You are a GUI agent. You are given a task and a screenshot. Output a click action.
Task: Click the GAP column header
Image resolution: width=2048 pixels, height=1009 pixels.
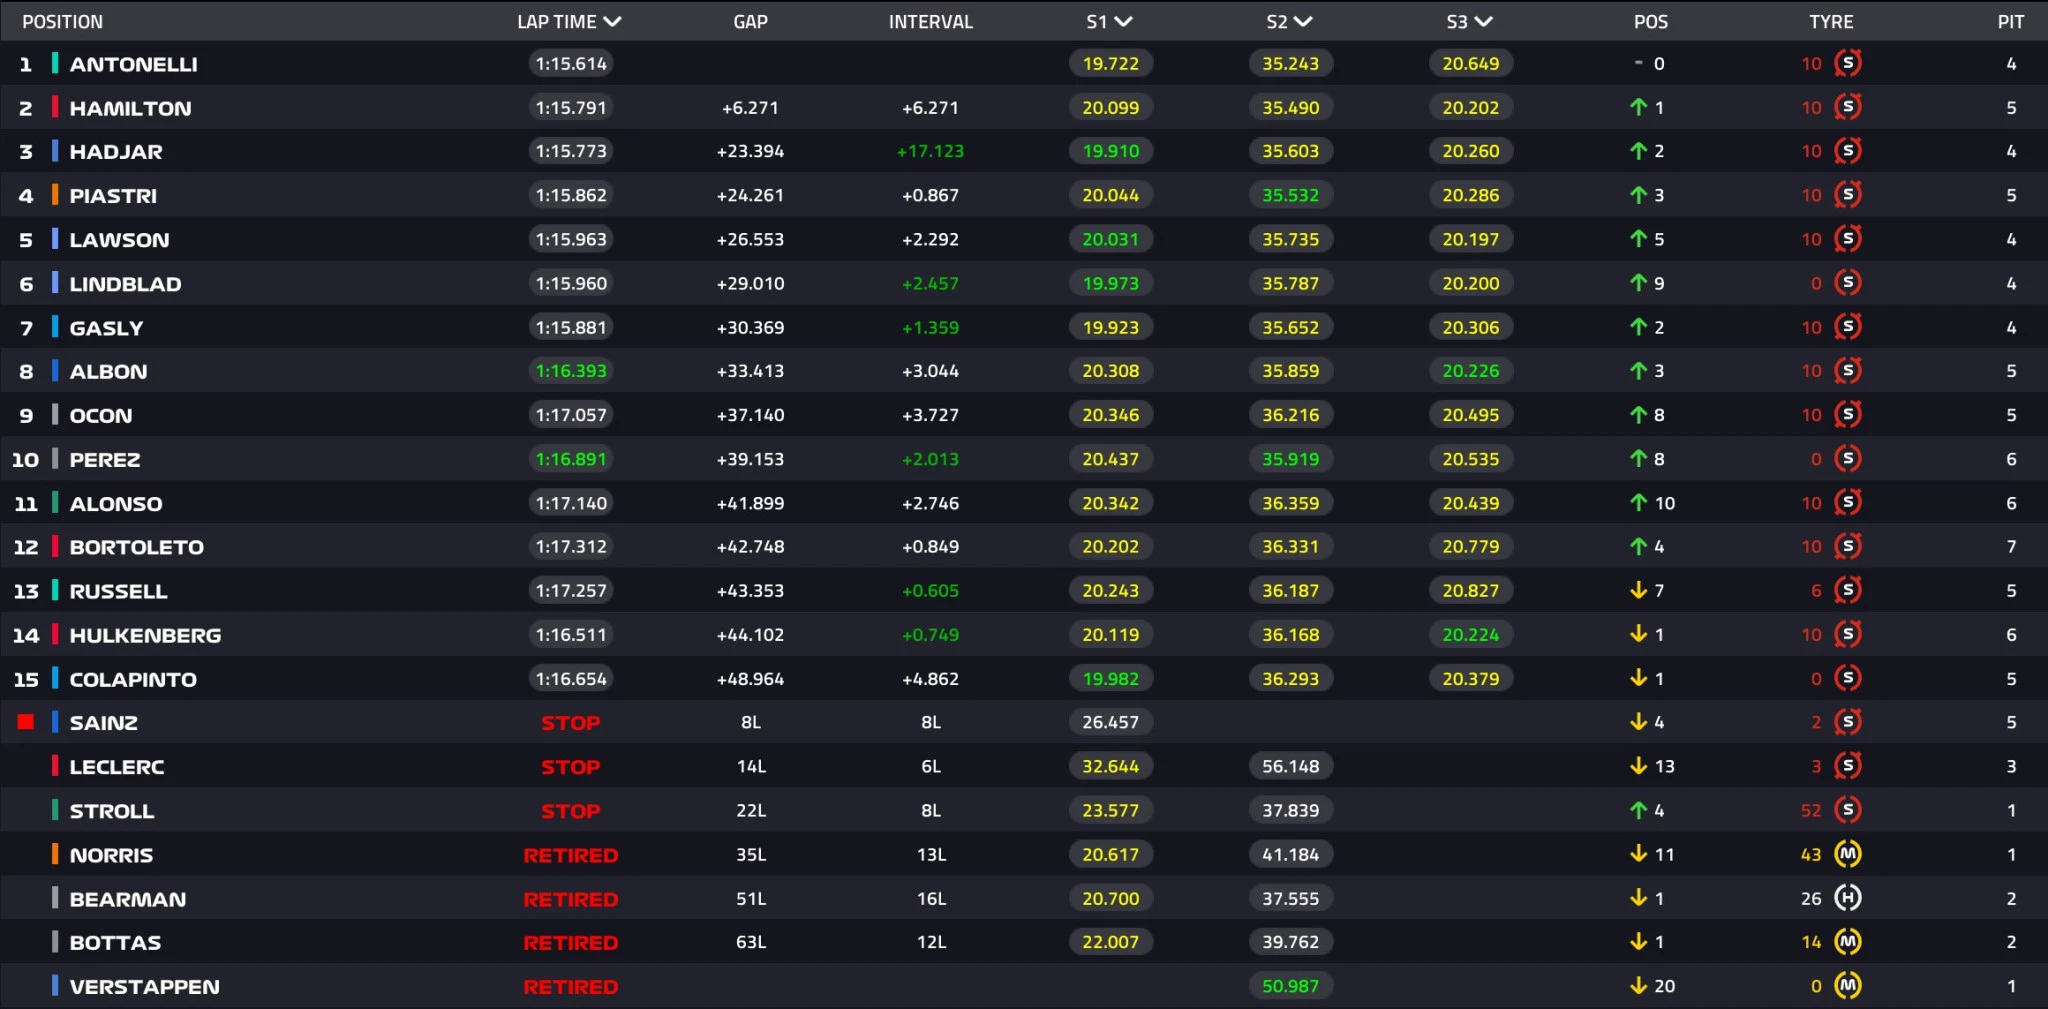pos(750,22)
